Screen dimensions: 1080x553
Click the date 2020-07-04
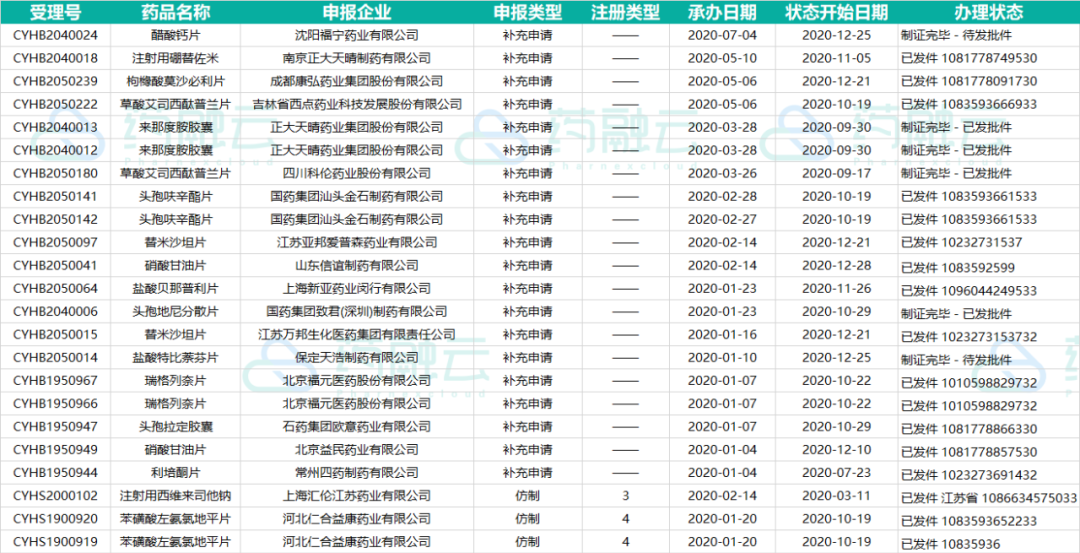point(722,35)
